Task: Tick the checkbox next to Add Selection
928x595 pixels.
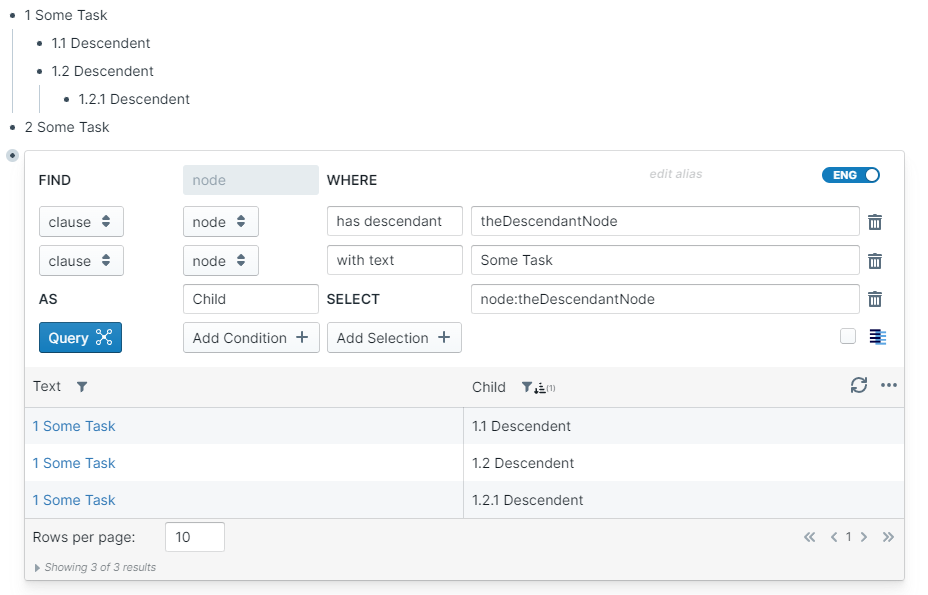Action: pyautogui.click(x=848, y=337)
